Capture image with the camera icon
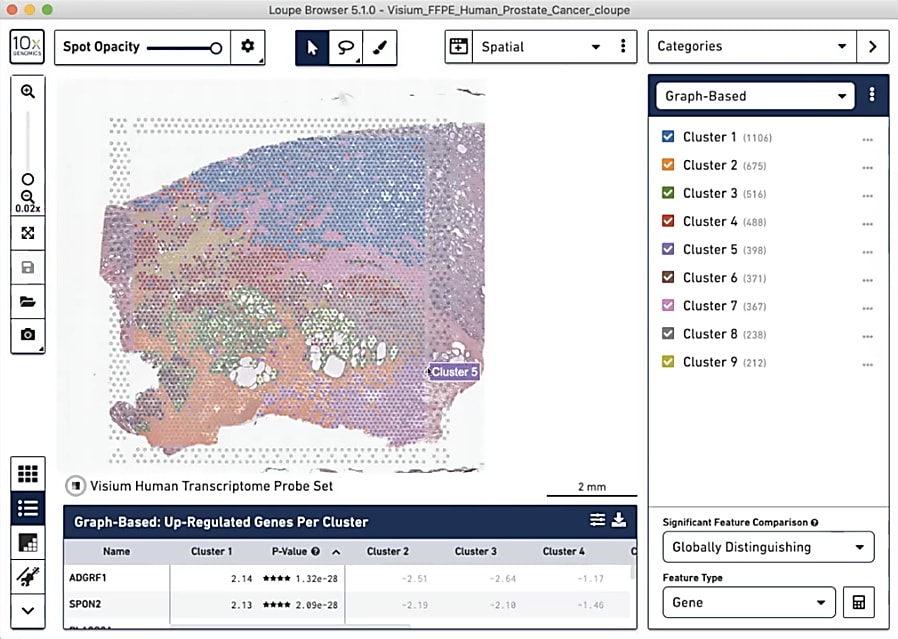 click(x=27, y=334)
